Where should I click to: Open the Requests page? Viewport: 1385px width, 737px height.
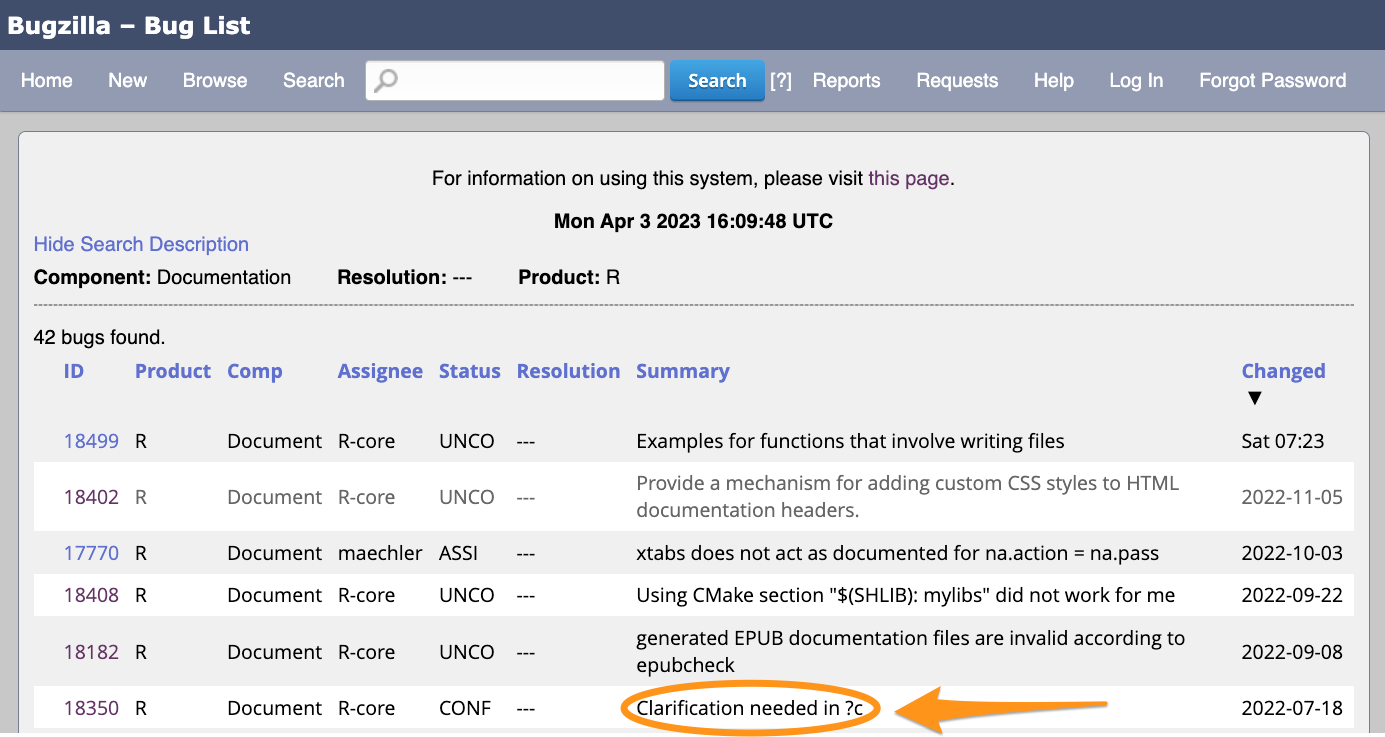tap(957, 81)
